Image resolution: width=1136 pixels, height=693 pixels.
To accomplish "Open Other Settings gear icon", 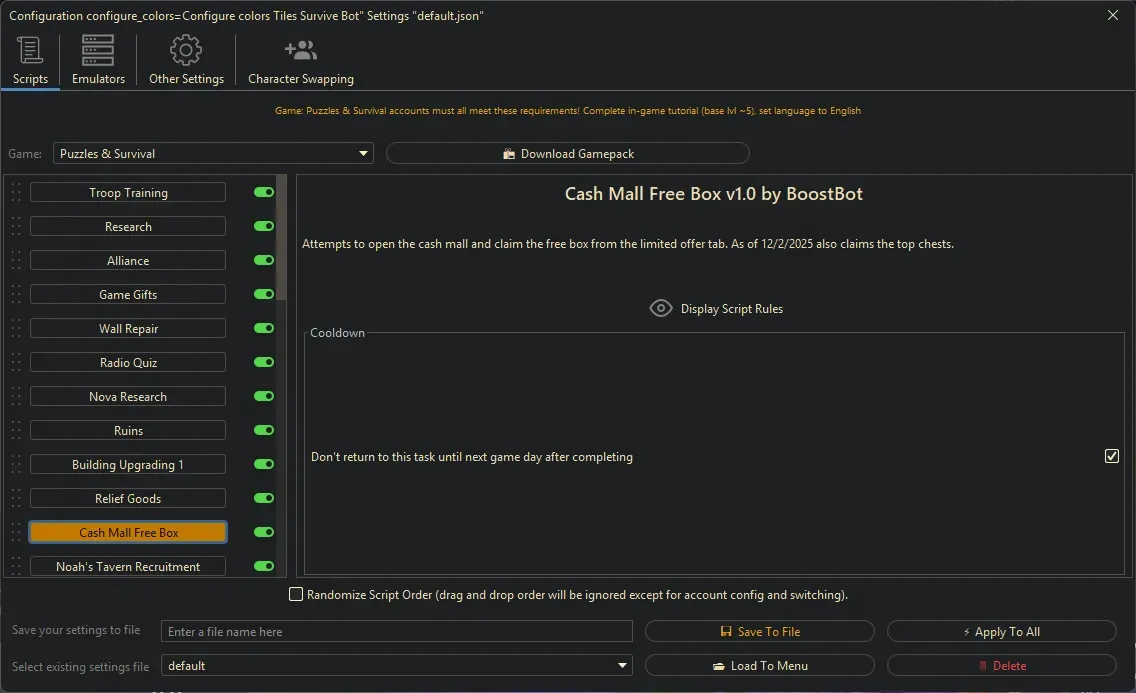I will pyautogui.click(x=186, y=50).
